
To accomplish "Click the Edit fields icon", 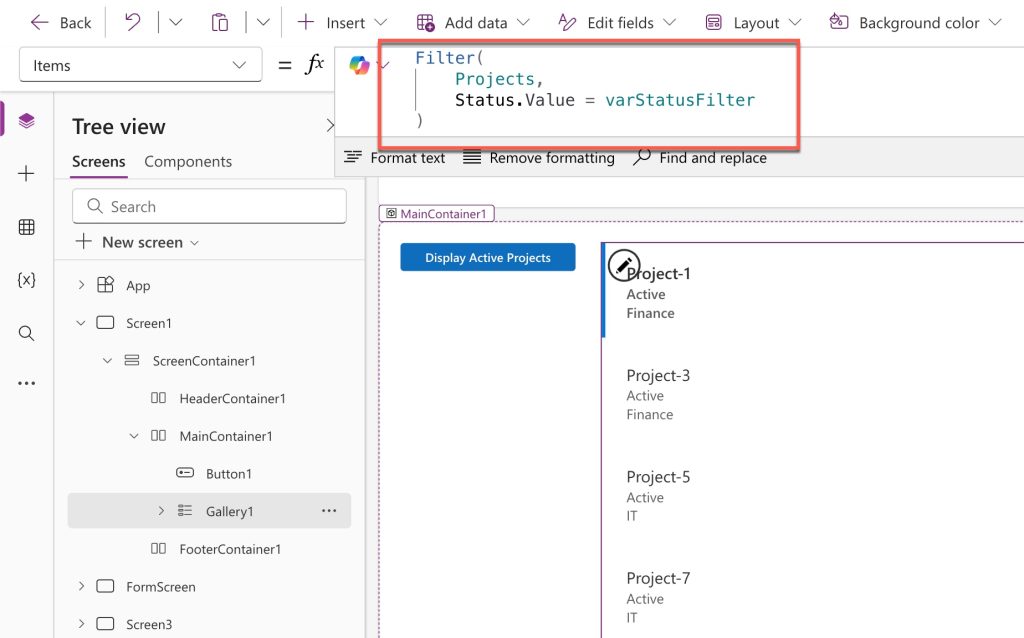I will coord(567,23).
